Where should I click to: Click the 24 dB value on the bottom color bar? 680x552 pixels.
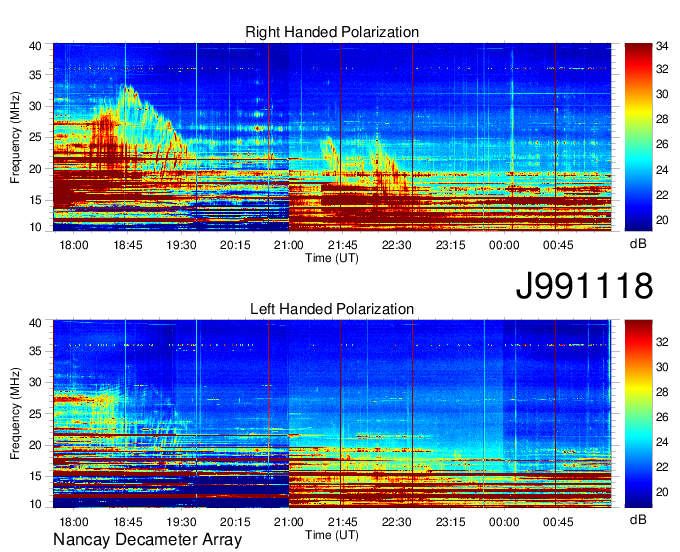coord(662,442)
